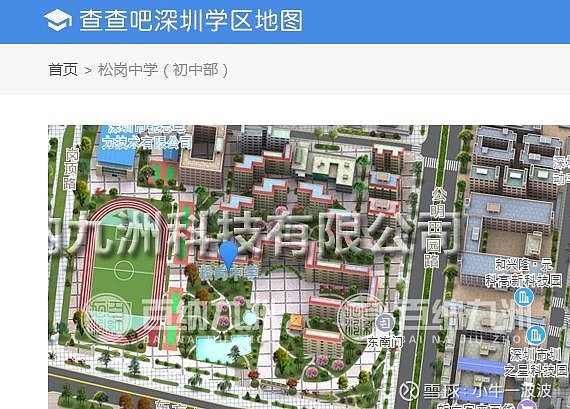Click the graduation cap logo icon
570x409 pixels.
[x=57, y=20]
